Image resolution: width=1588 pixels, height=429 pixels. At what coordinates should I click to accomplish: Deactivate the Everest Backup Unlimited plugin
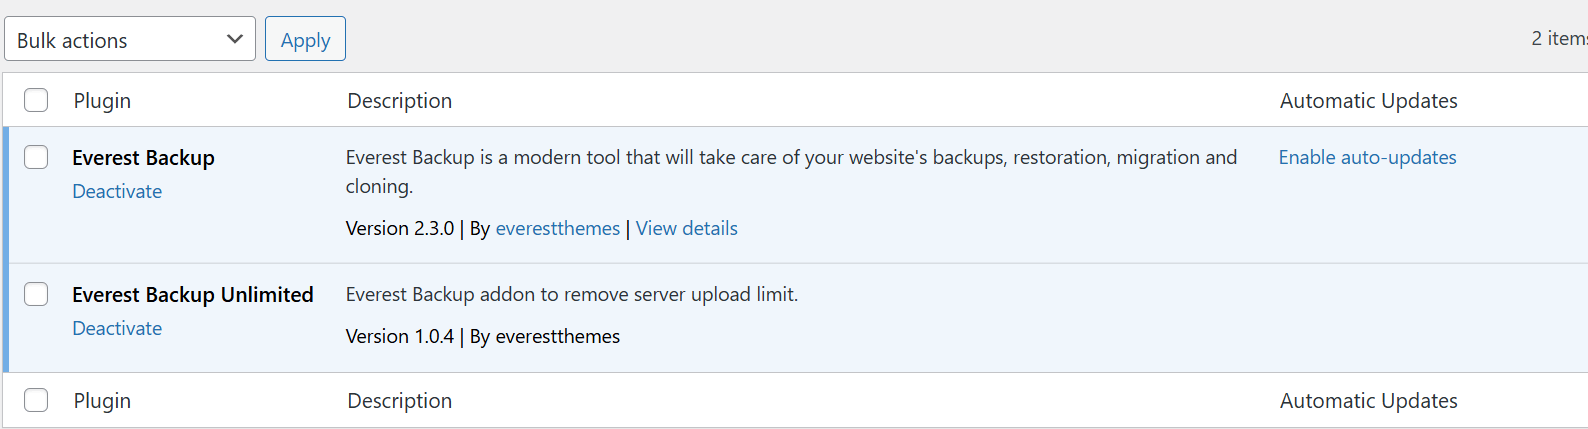[117, 328]
